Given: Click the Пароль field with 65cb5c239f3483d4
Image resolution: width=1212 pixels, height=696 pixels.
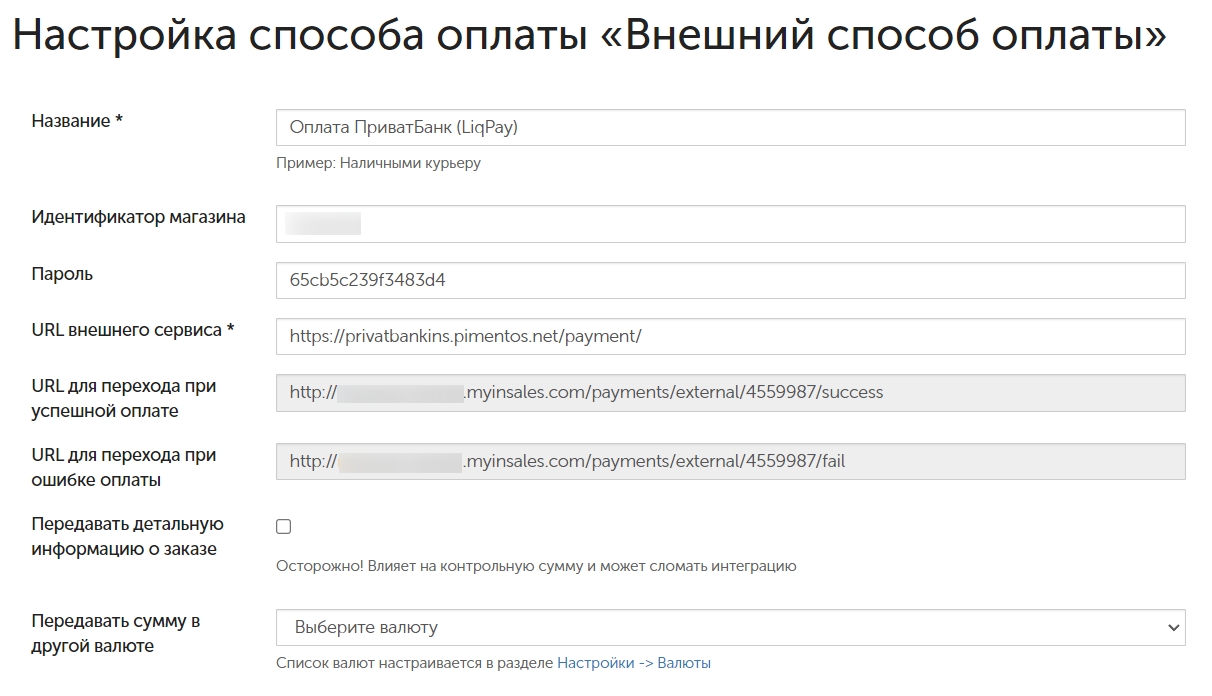Looking at the screenshot, I should [x=730, y=280].
